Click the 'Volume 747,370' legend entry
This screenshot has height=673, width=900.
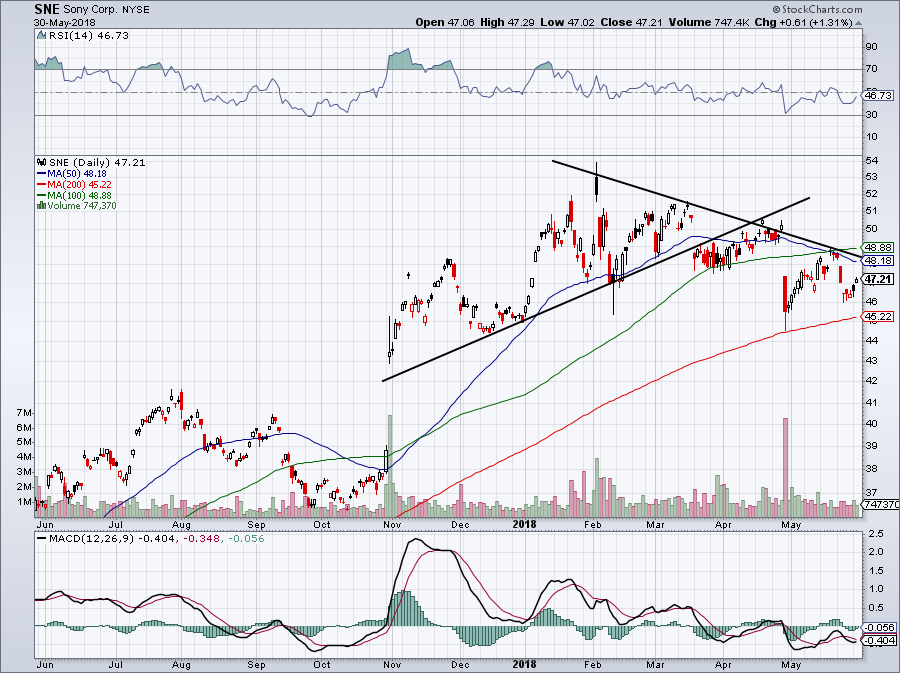pyautogui.click(x=82, y=205)
